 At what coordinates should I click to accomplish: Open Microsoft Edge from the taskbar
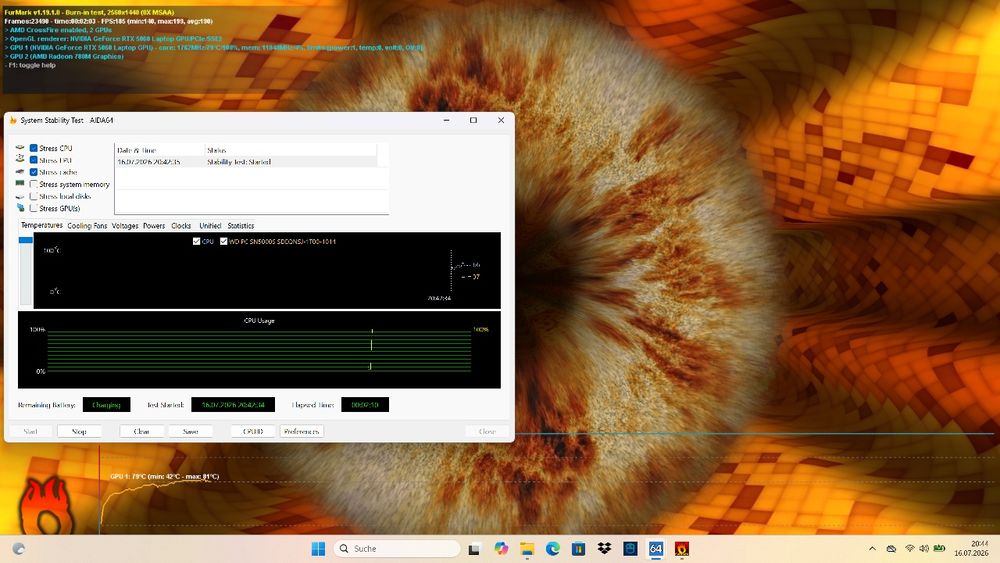pyautogui.click(x=553, y=548)
